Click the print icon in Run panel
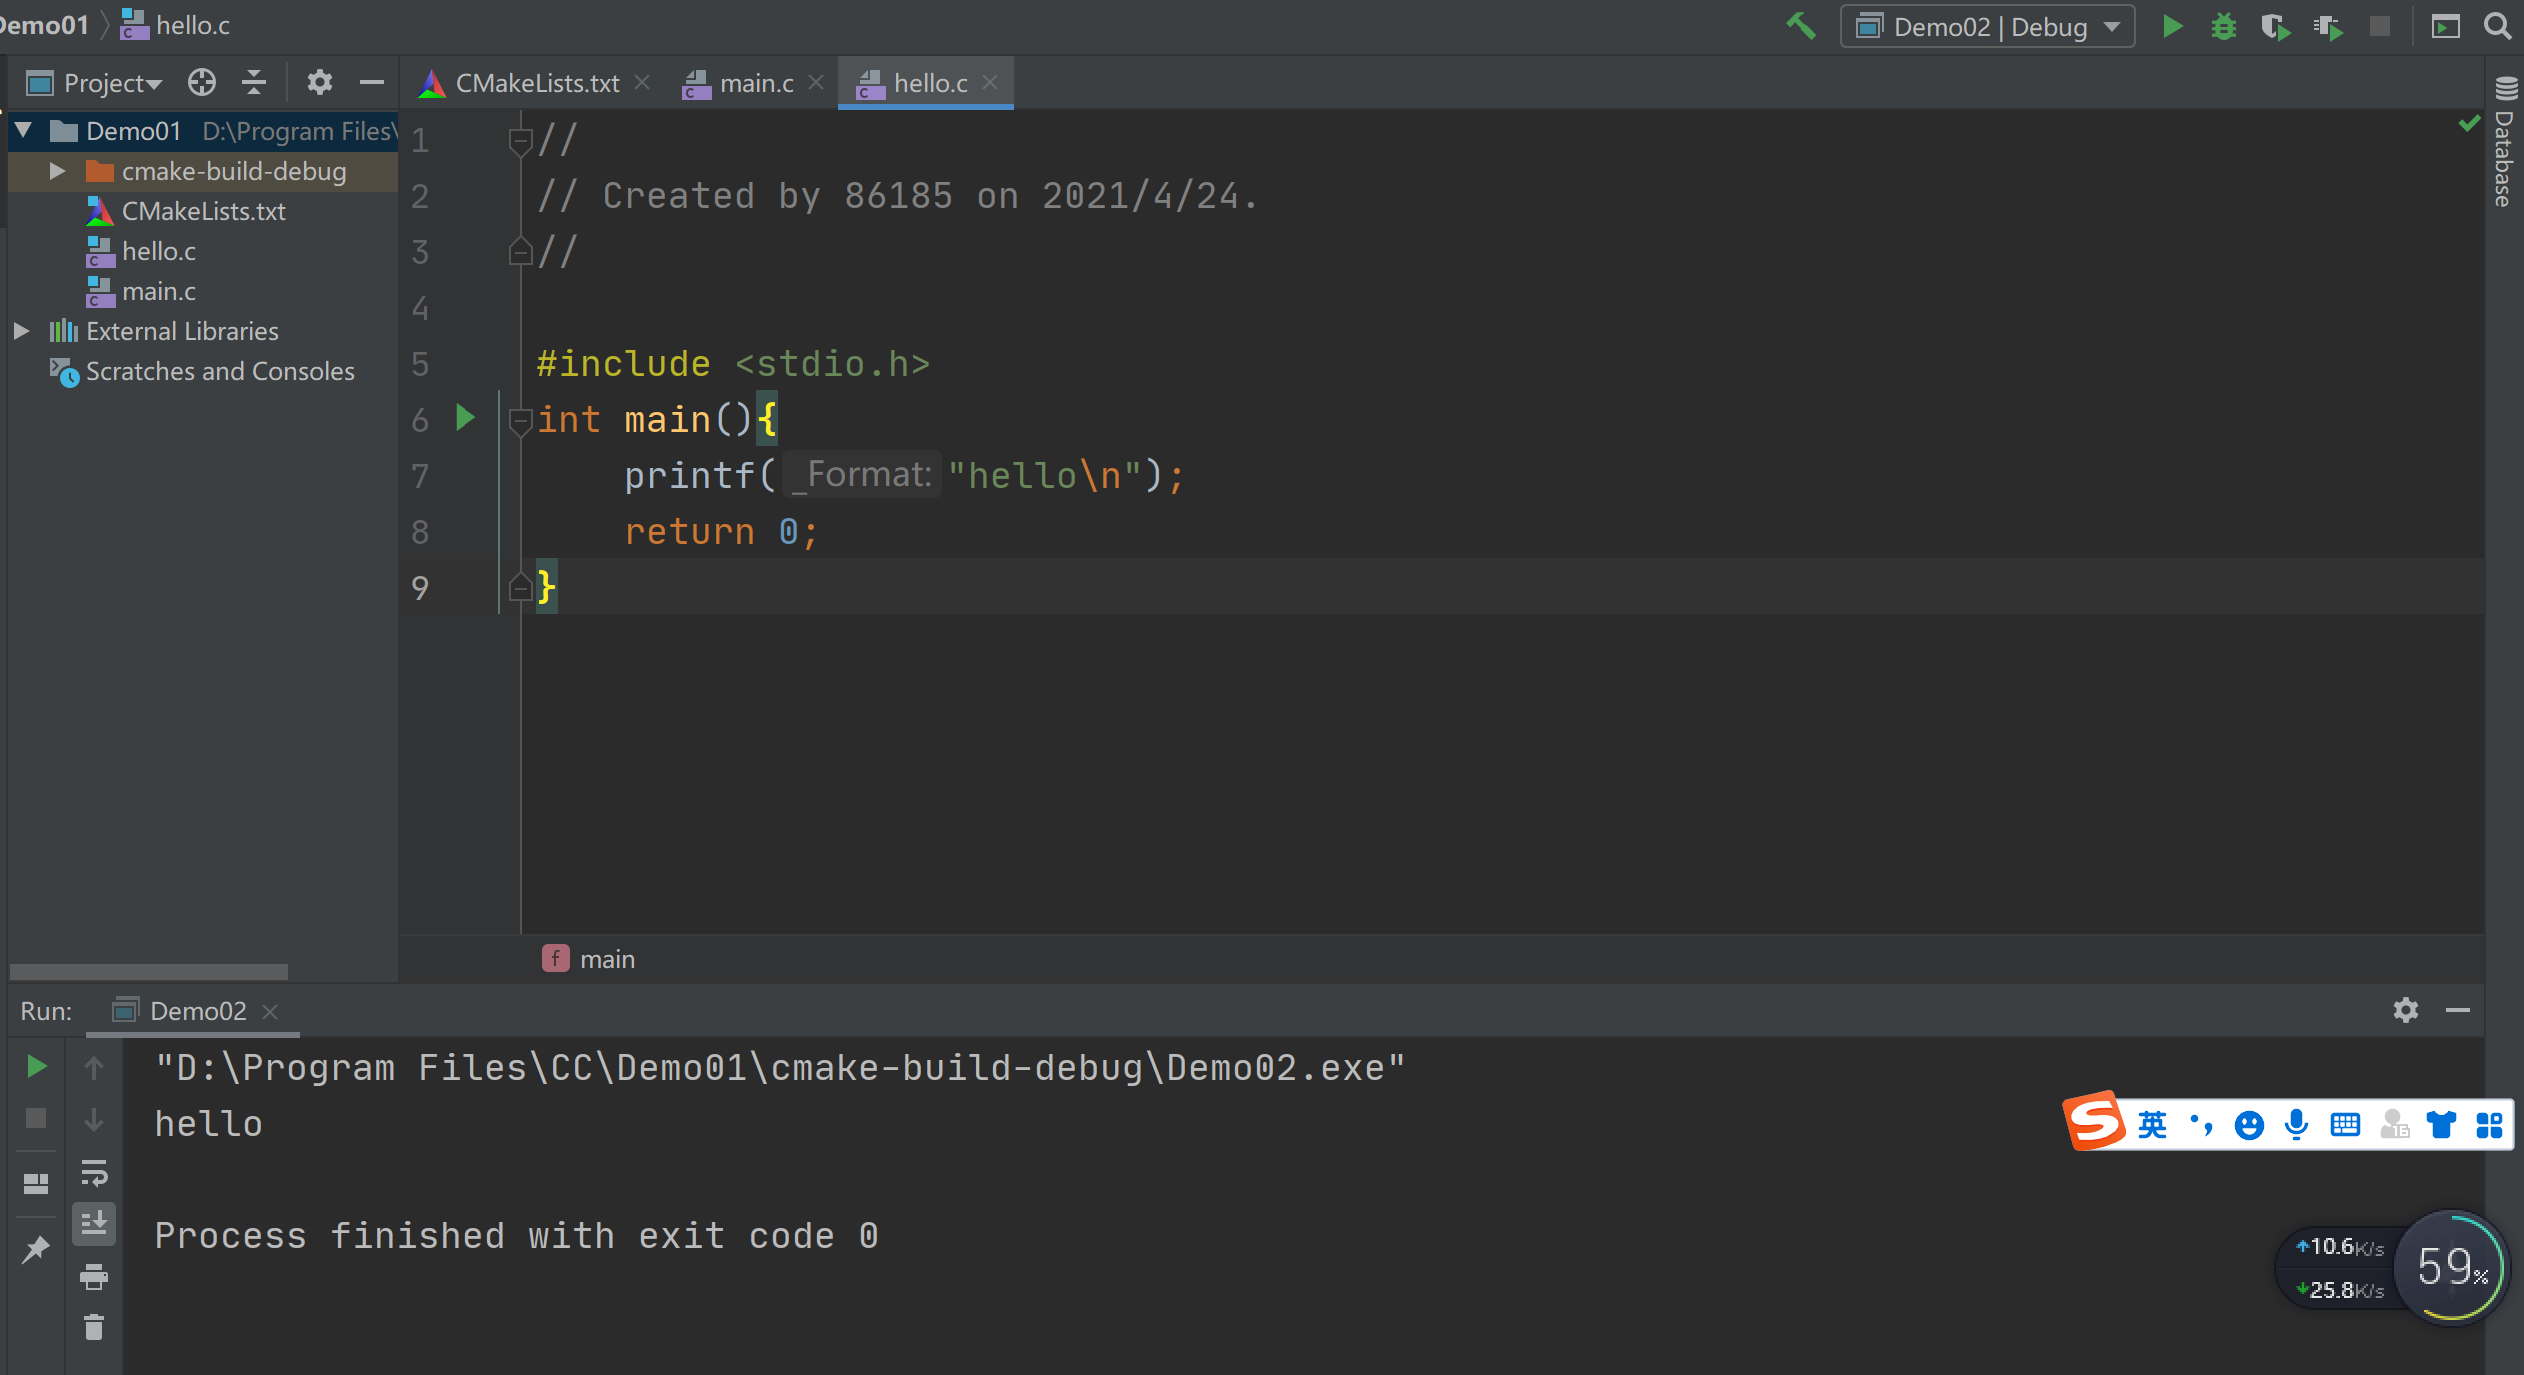Image resolution: width=2524 pixels, height=1375 pixels. [94, 1277]
